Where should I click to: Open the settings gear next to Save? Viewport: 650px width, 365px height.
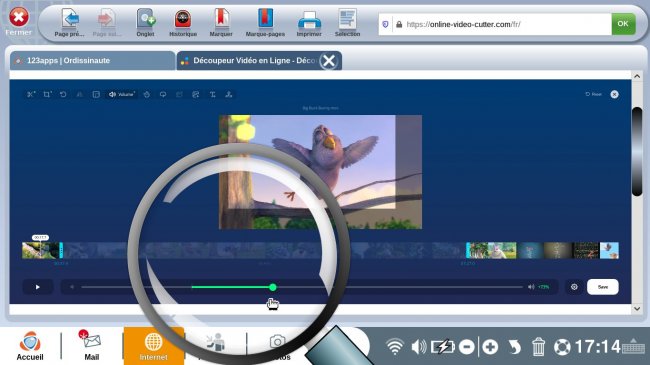click(574, 287)
